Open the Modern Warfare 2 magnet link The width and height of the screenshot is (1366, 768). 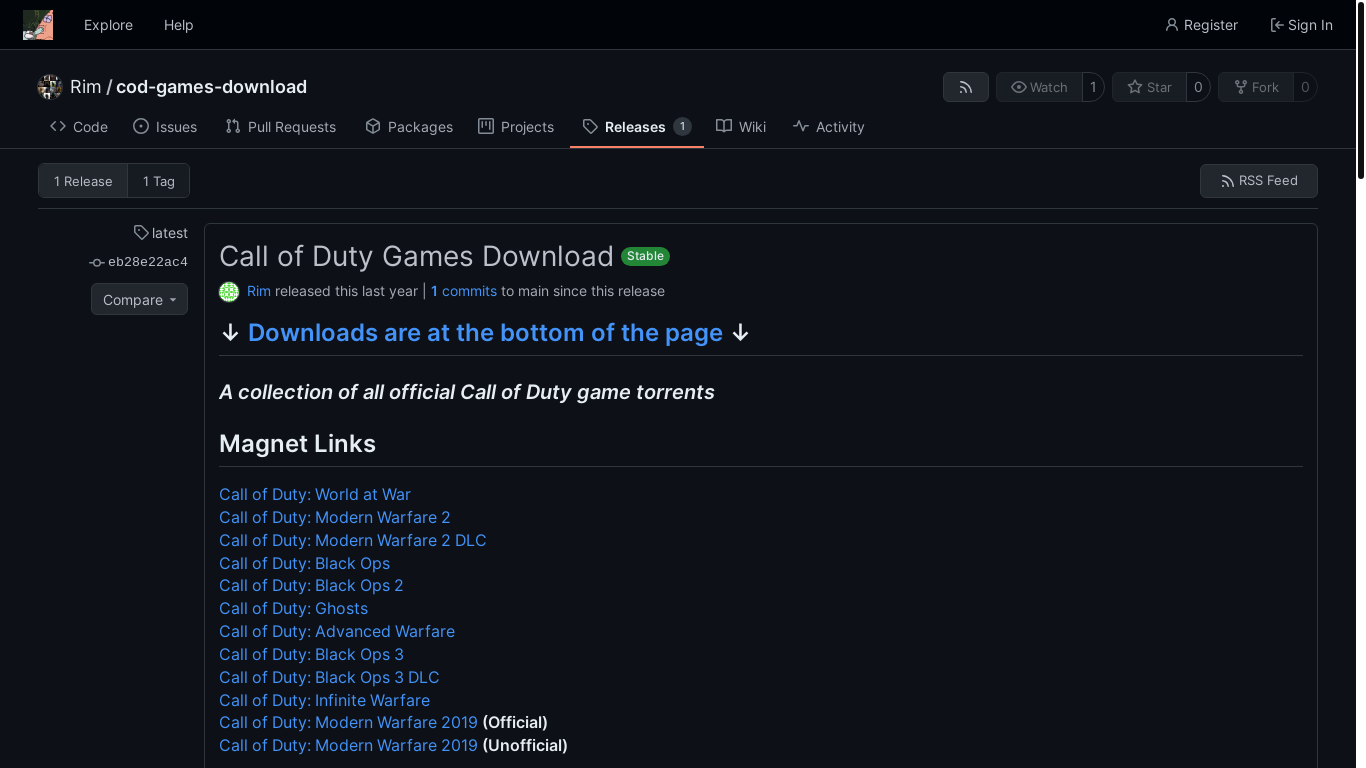(x=335, y=517)
